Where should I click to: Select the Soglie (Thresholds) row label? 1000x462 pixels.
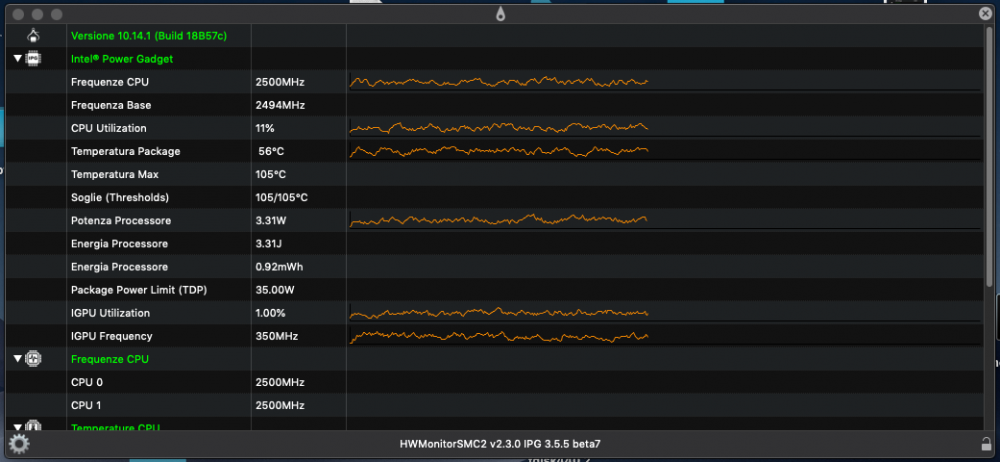(120, 198)
